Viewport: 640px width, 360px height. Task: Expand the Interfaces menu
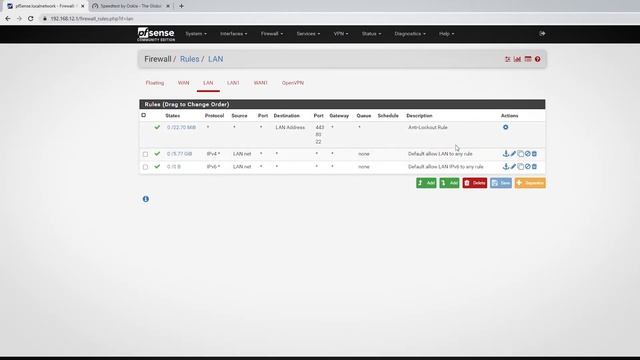[x=233, y=34]
